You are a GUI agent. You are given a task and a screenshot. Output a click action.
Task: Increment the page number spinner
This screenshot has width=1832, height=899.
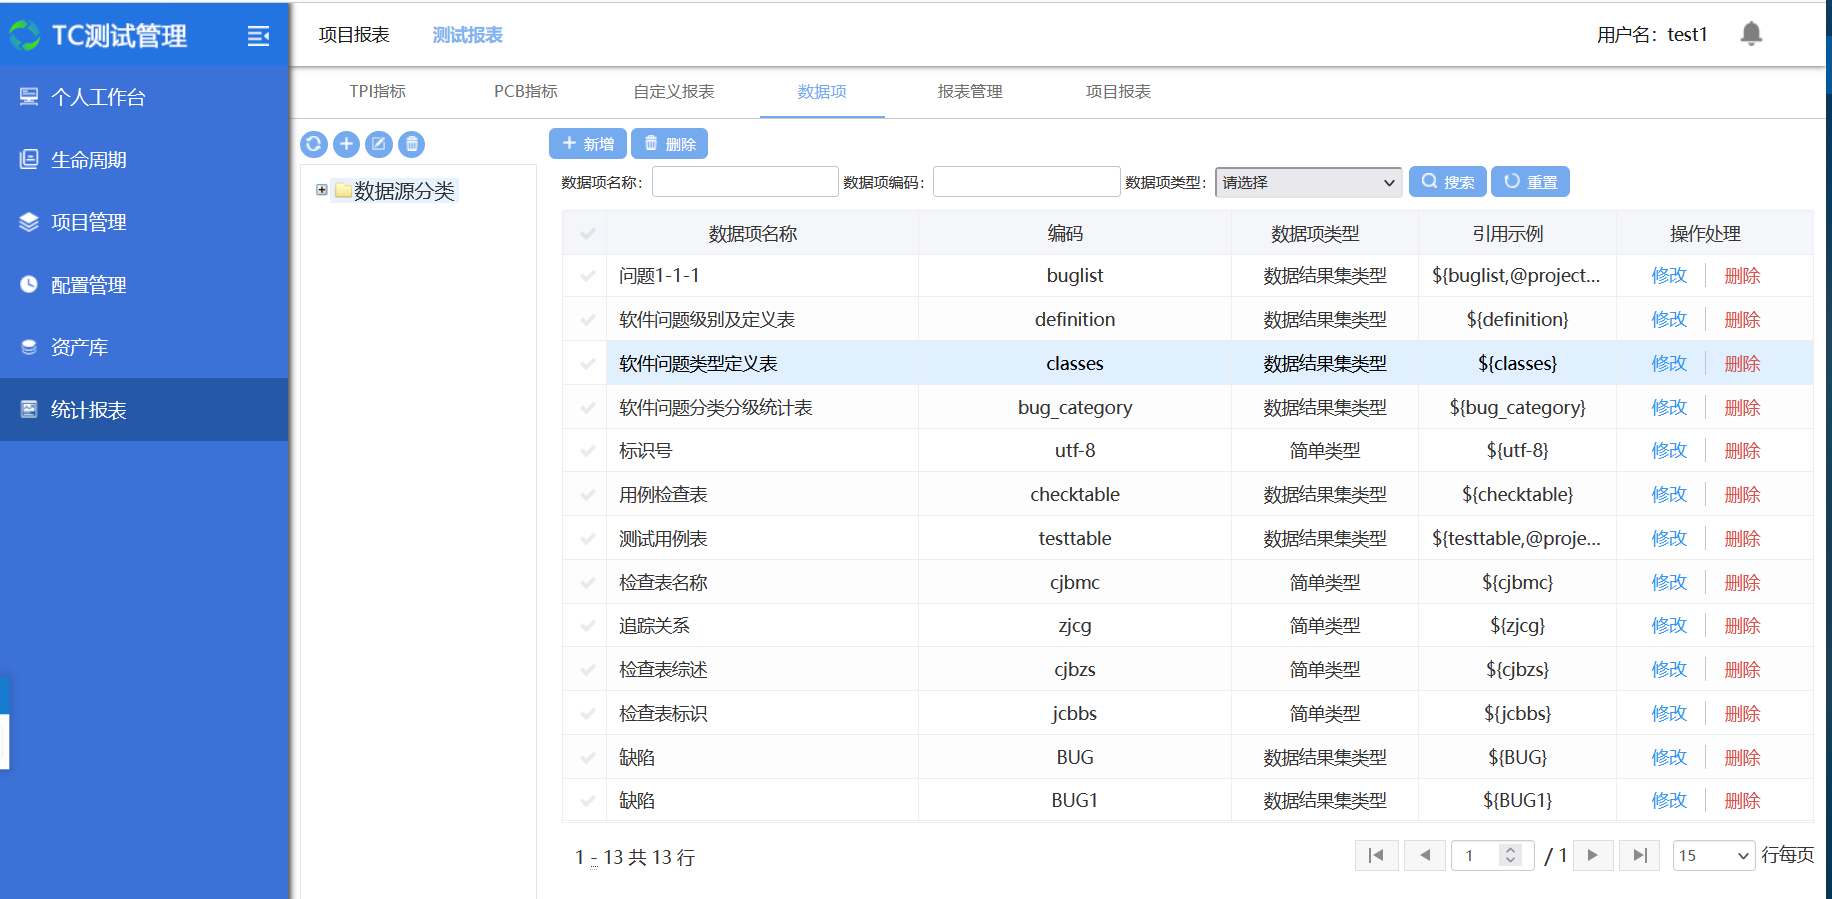(1511, 850)
